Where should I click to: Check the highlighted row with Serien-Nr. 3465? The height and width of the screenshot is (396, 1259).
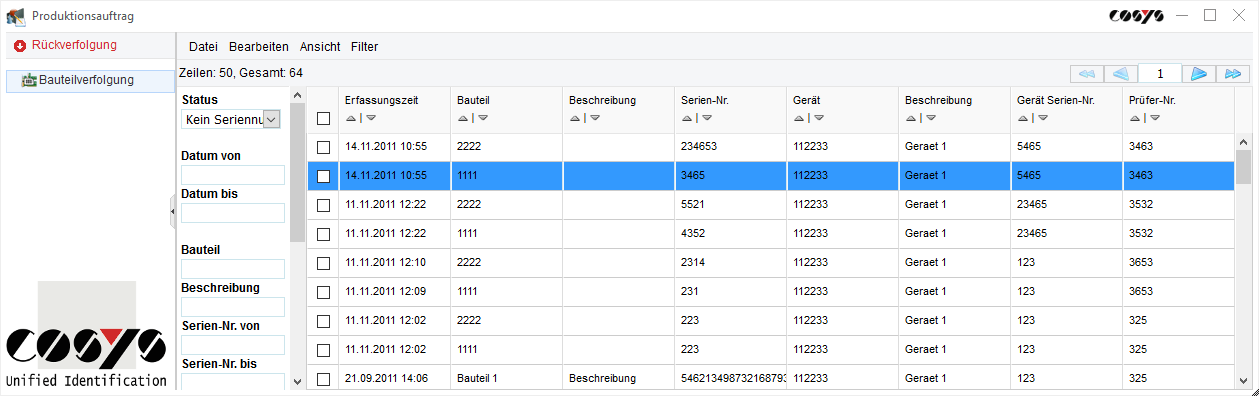(323, 176)
